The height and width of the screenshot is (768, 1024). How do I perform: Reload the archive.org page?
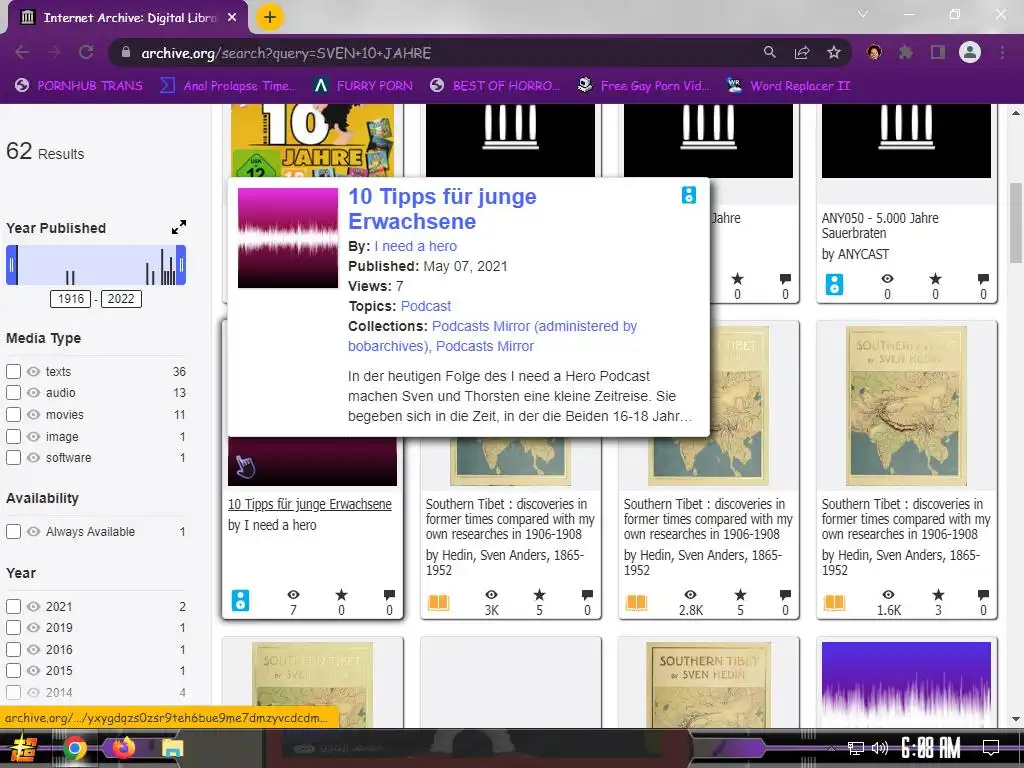86,52
